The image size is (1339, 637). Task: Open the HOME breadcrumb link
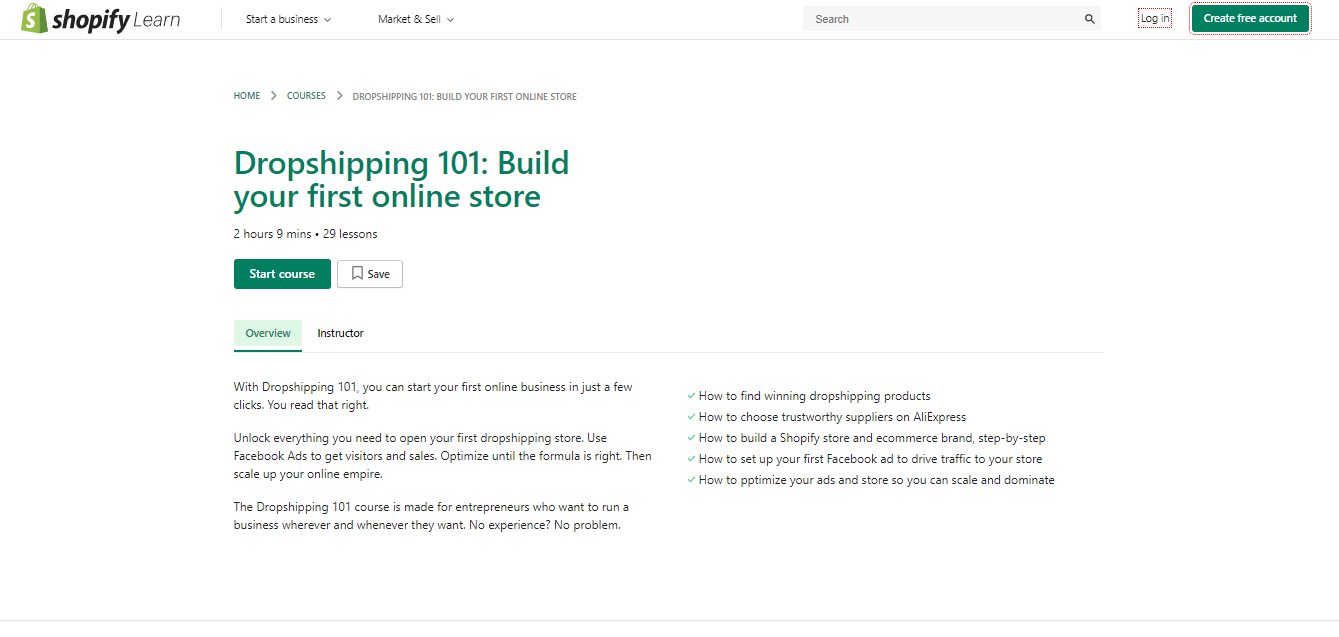point(246,95)
